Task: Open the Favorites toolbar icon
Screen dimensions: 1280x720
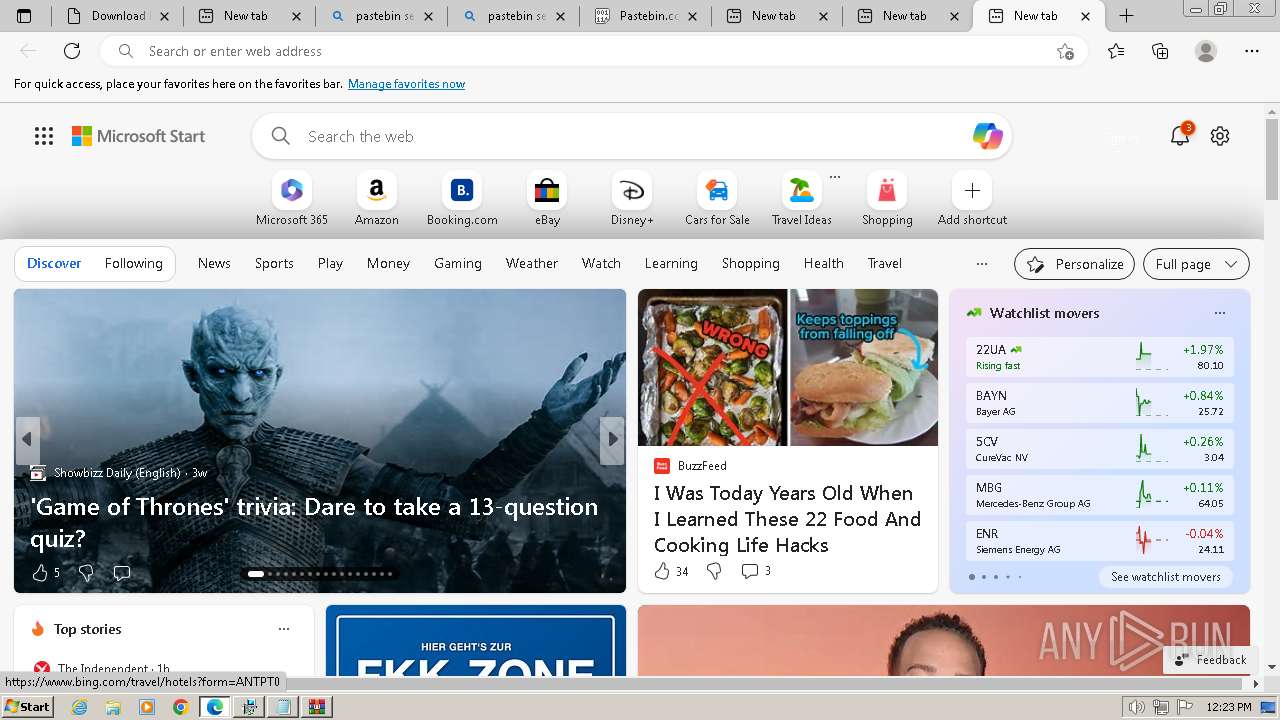Action: (x=1116, y=51)
